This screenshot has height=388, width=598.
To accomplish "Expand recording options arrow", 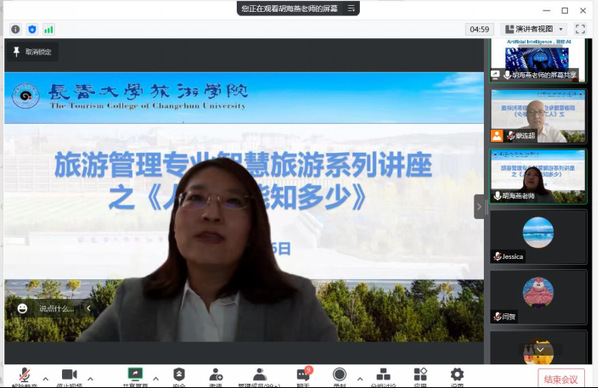I will [x=360, y=379].
